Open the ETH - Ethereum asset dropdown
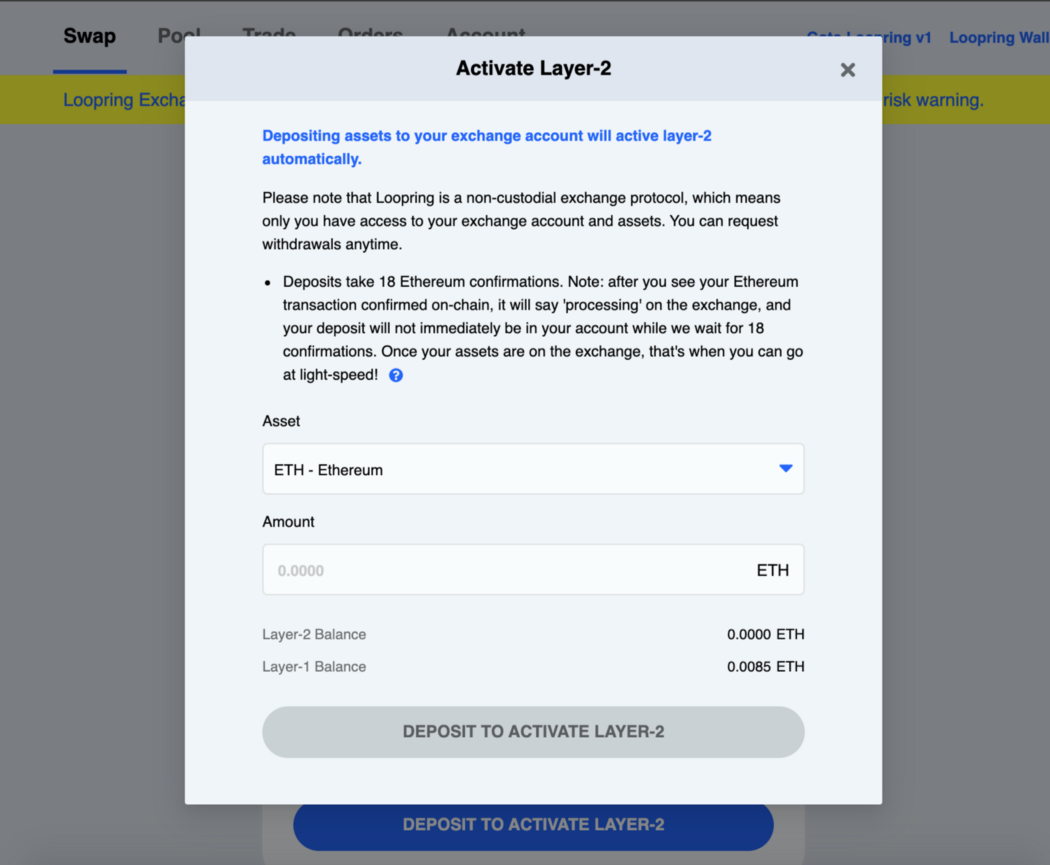This screenshot has height=865, width=1050. tap(532, 469)
